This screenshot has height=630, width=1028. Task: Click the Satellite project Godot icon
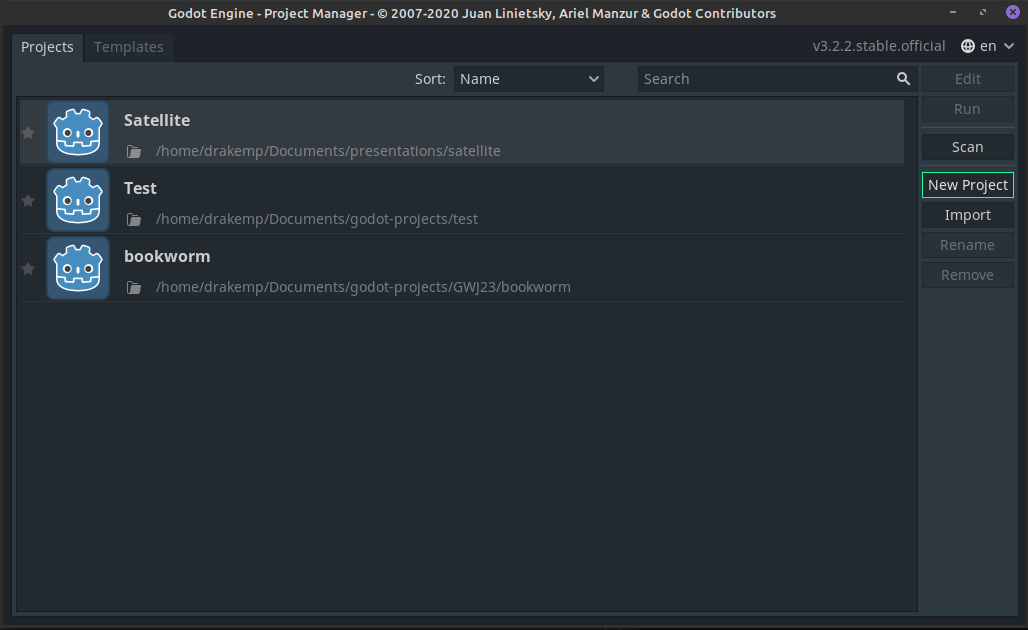click(78, 132)
